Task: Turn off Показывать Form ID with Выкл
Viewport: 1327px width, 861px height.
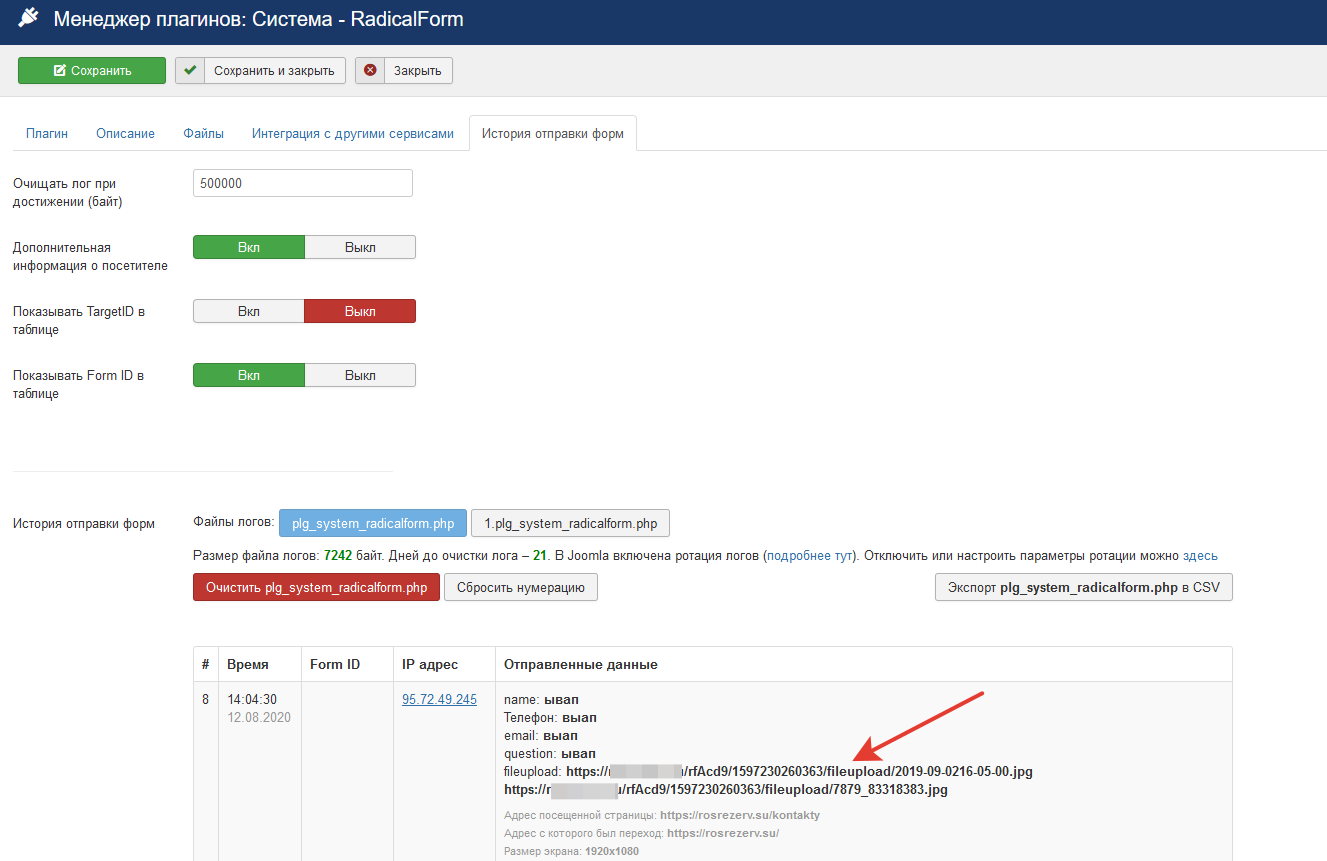Action: pyautogui.click(x=360, y=376)
